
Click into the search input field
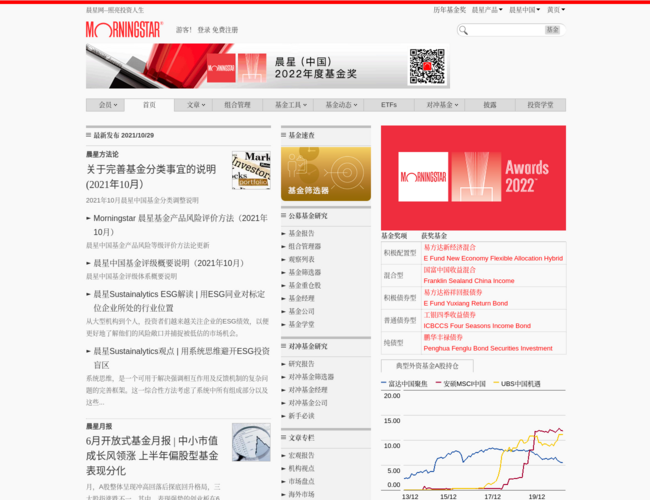pyautogui.click(x=506, y=30)
